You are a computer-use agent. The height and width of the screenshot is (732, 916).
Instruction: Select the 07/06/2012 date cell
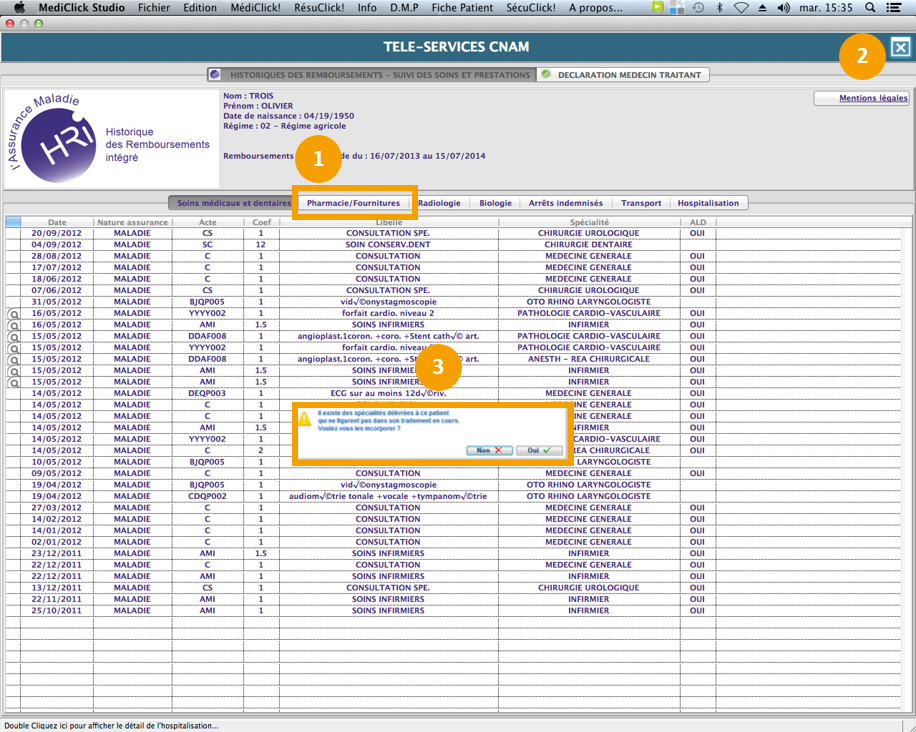(57, 290)
